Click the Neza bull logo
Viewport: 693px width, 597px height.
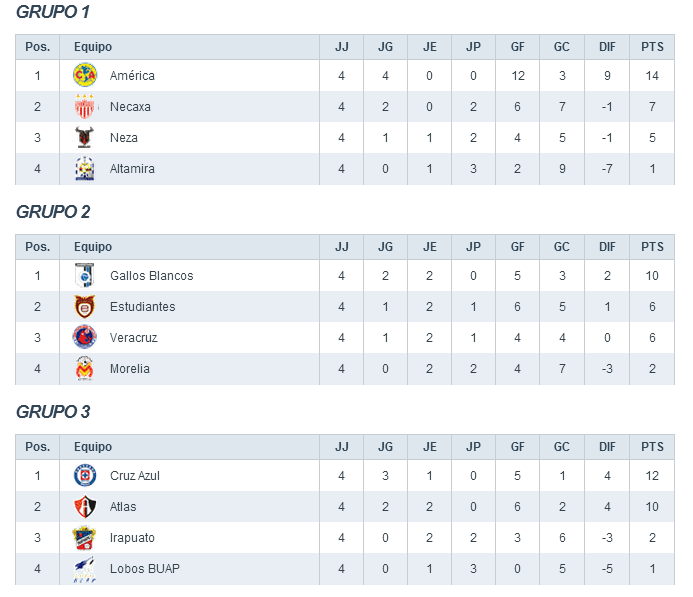pyautogui.click(x=85, y=138)
